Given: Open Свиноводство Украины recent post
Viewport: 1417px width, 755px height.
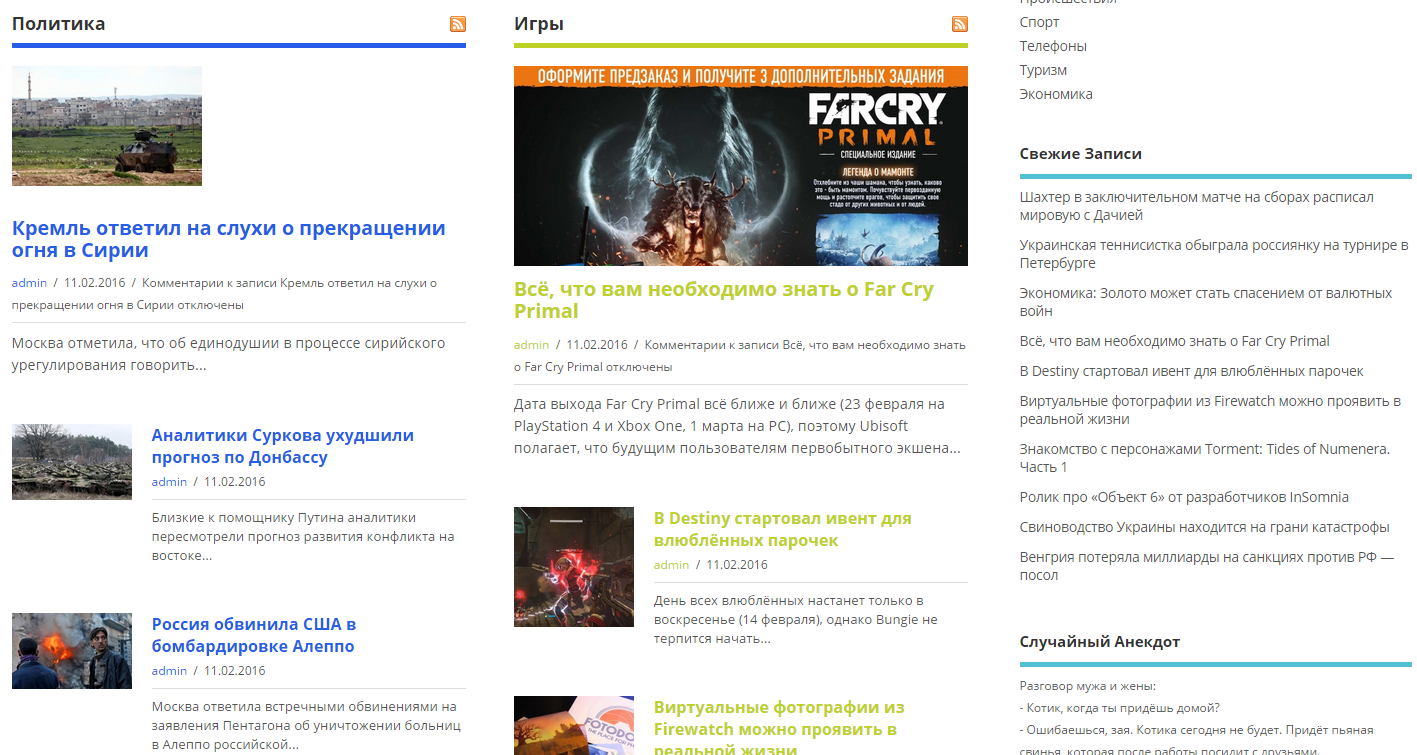Looking at the screenshot, I should [x=1205, y=527].
